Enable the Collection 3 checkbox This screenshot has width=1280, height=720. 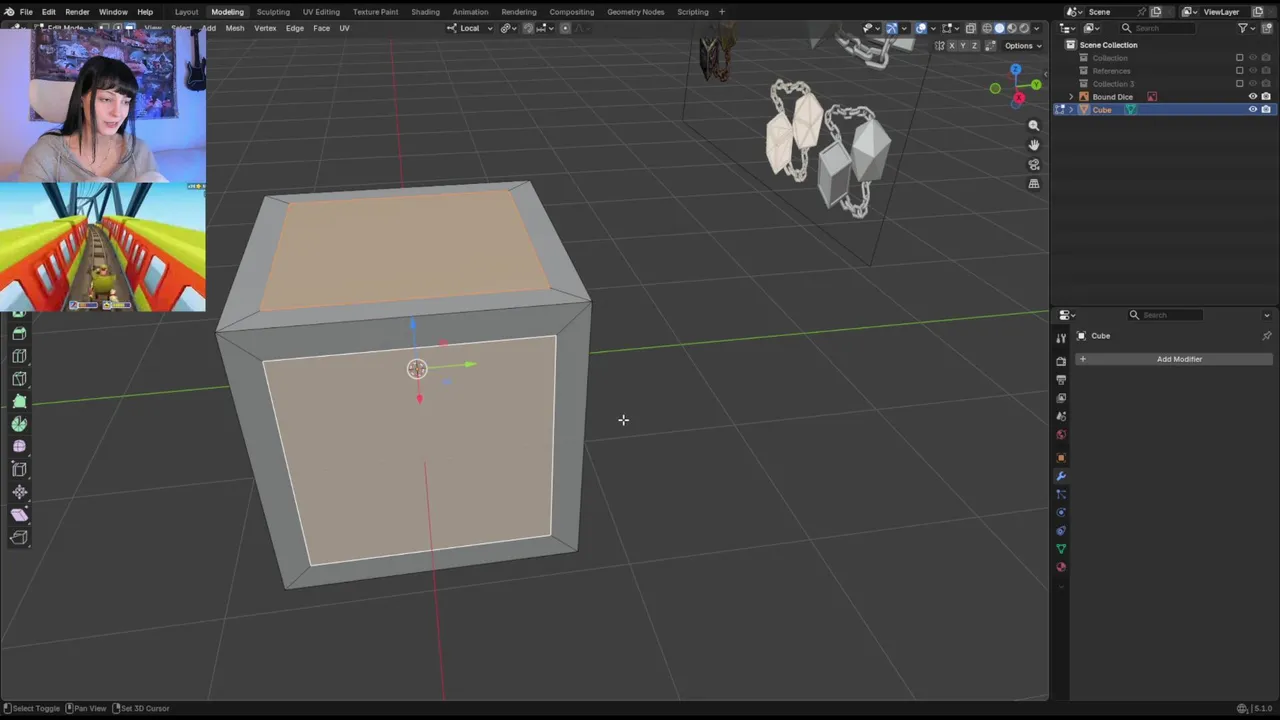(x=1239, y=84)
